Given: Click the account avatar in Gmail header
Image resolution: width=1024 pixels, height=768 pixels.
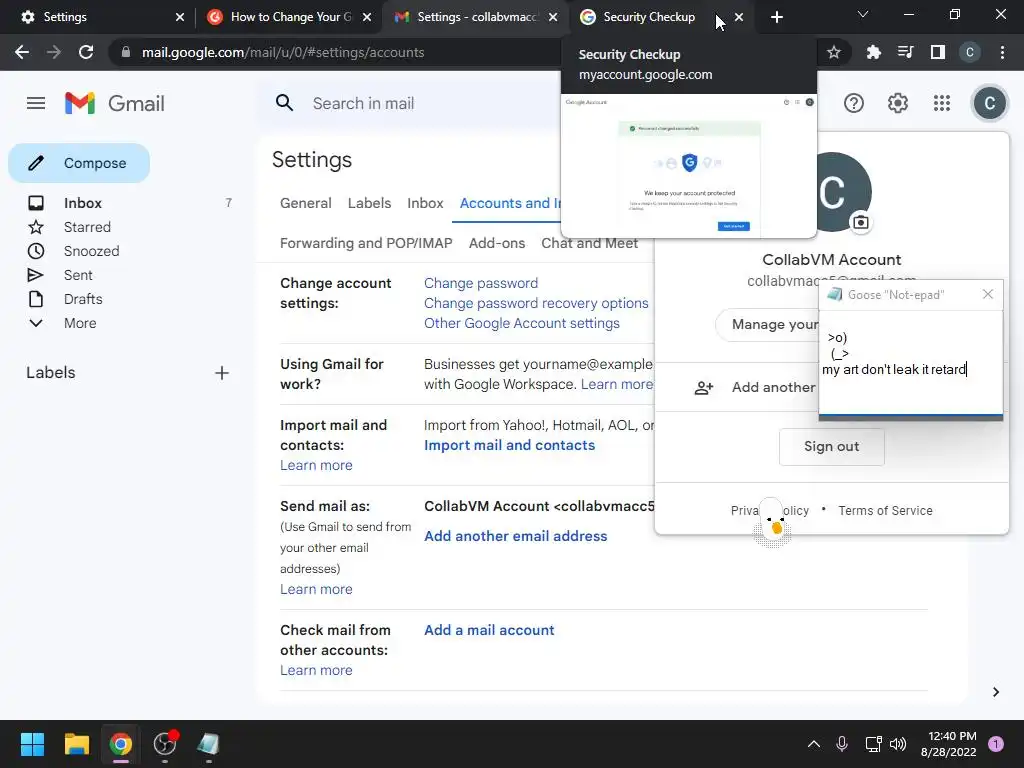Looking at the screenshot, I should click(x=990, y=103).
